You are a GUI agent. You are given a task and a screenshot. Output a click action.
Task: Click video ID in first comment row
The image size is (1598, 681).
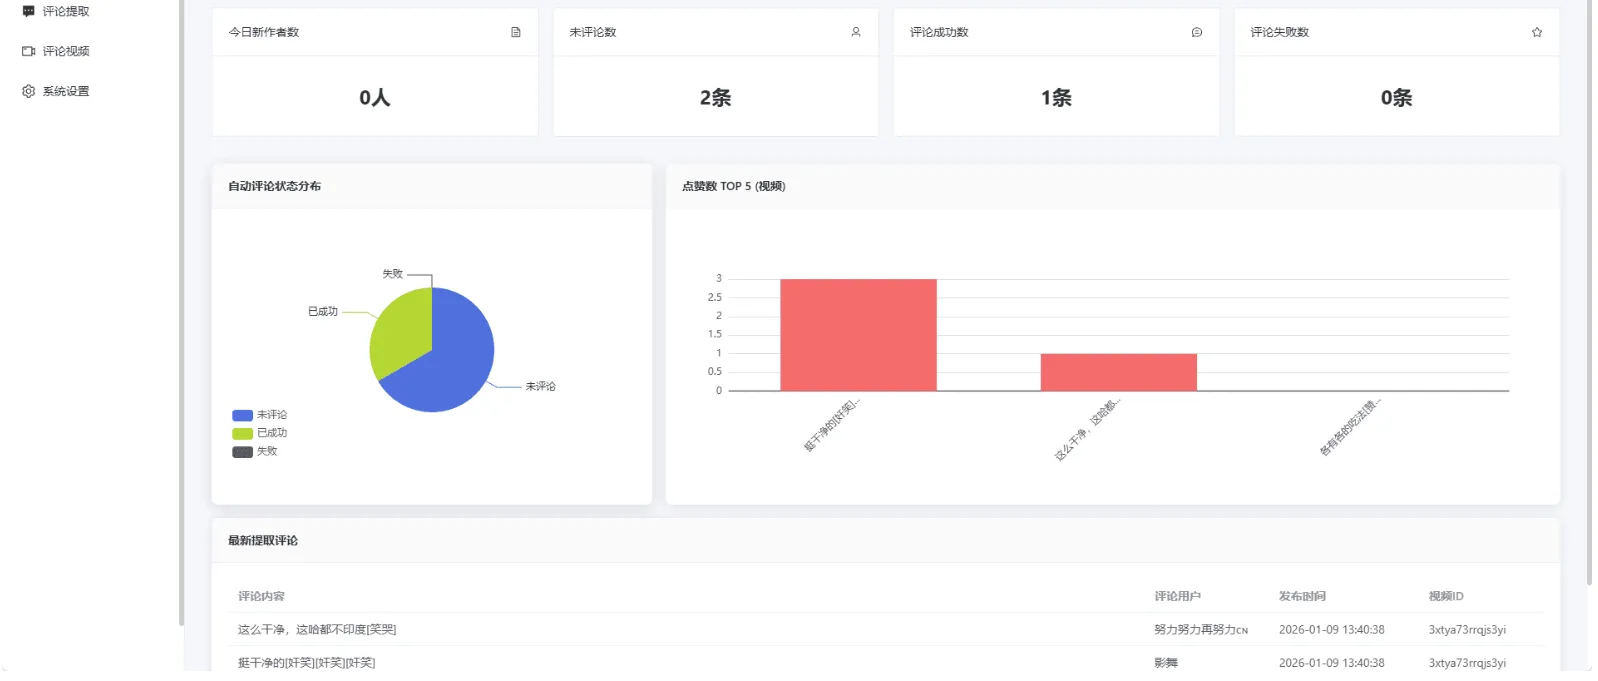click(1467, 630)
